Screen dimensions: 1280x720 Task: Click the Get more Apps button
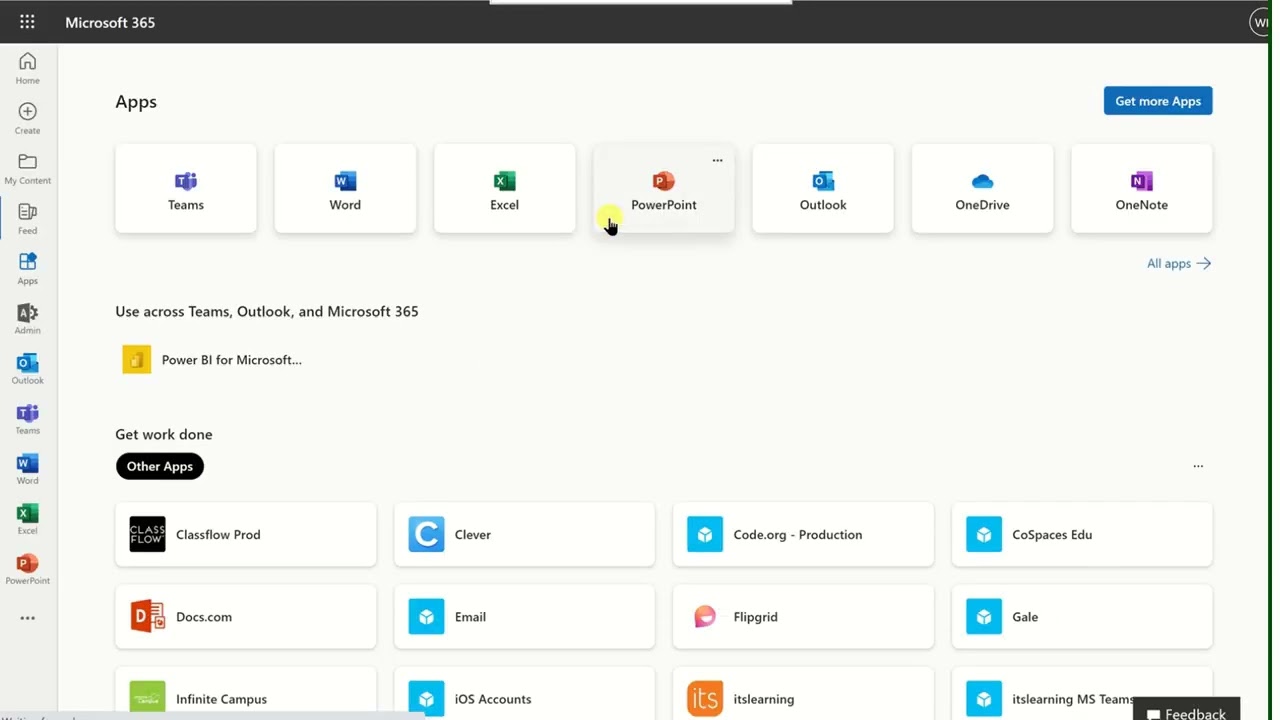click(1157, 100)
